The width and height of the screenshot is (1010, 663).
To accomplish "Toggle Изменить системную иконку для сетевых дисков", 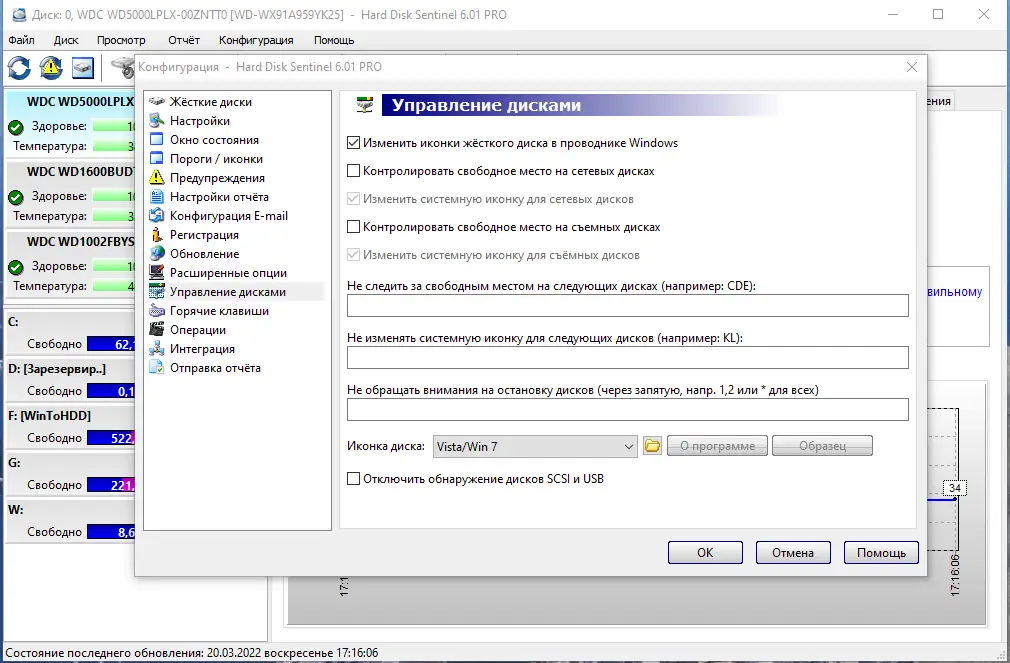I will tap(353, 199).
